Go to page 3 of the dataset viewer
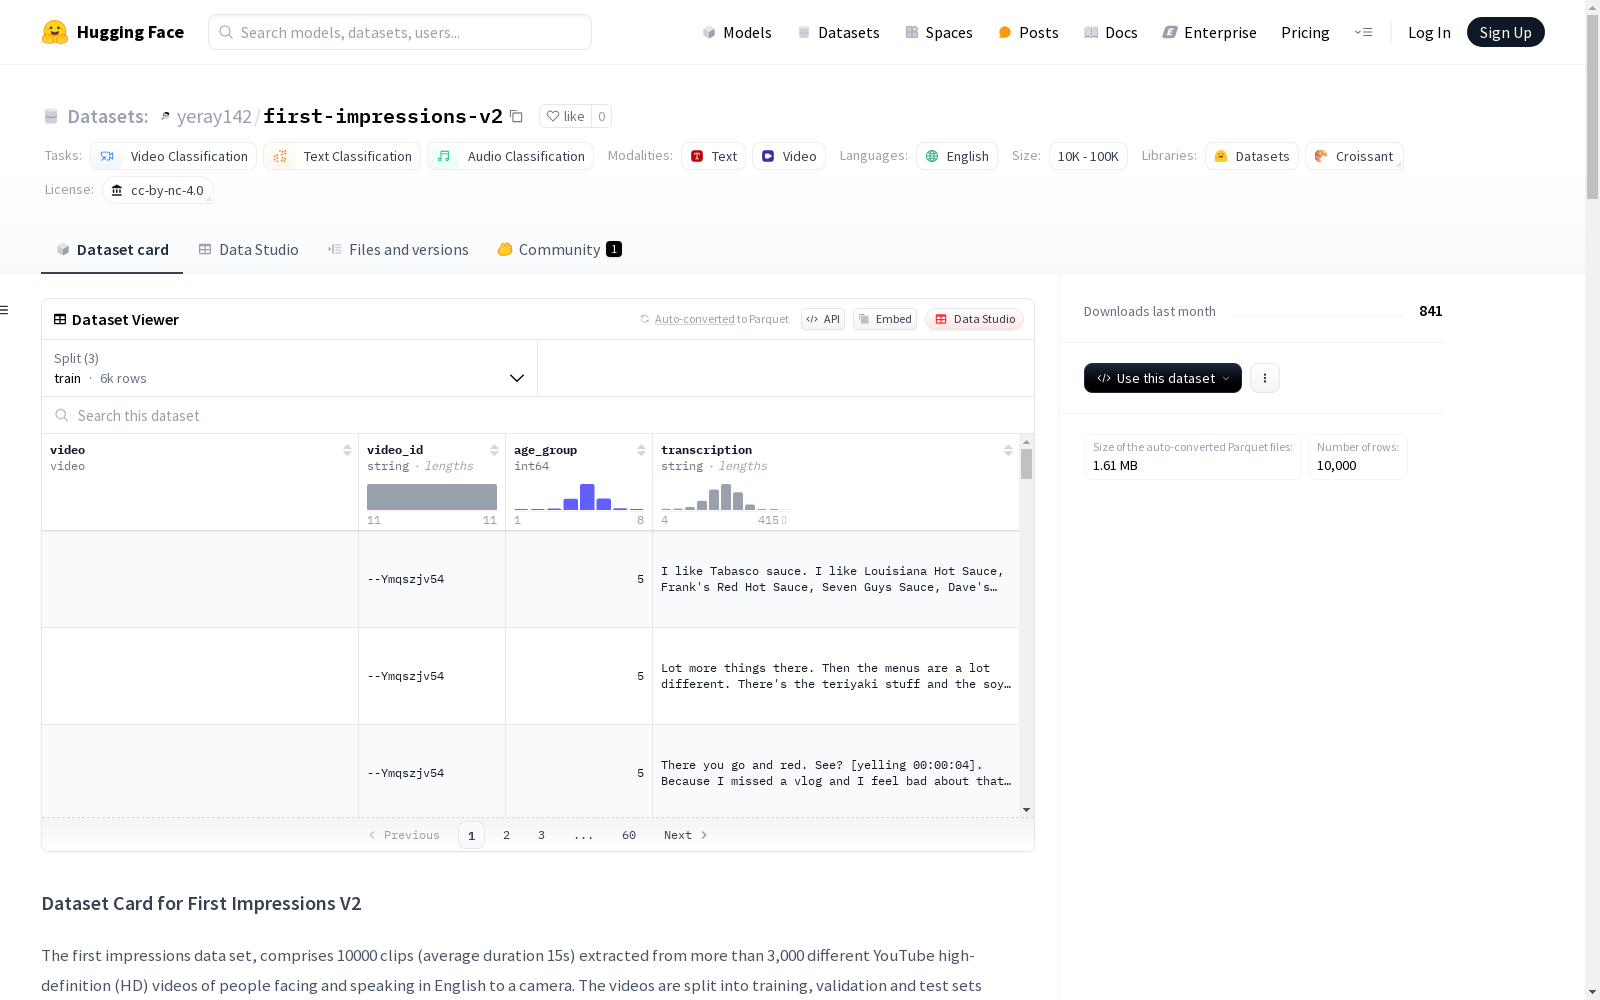The width and height of the screenshot is (1600, 1000). pos(541,835)
